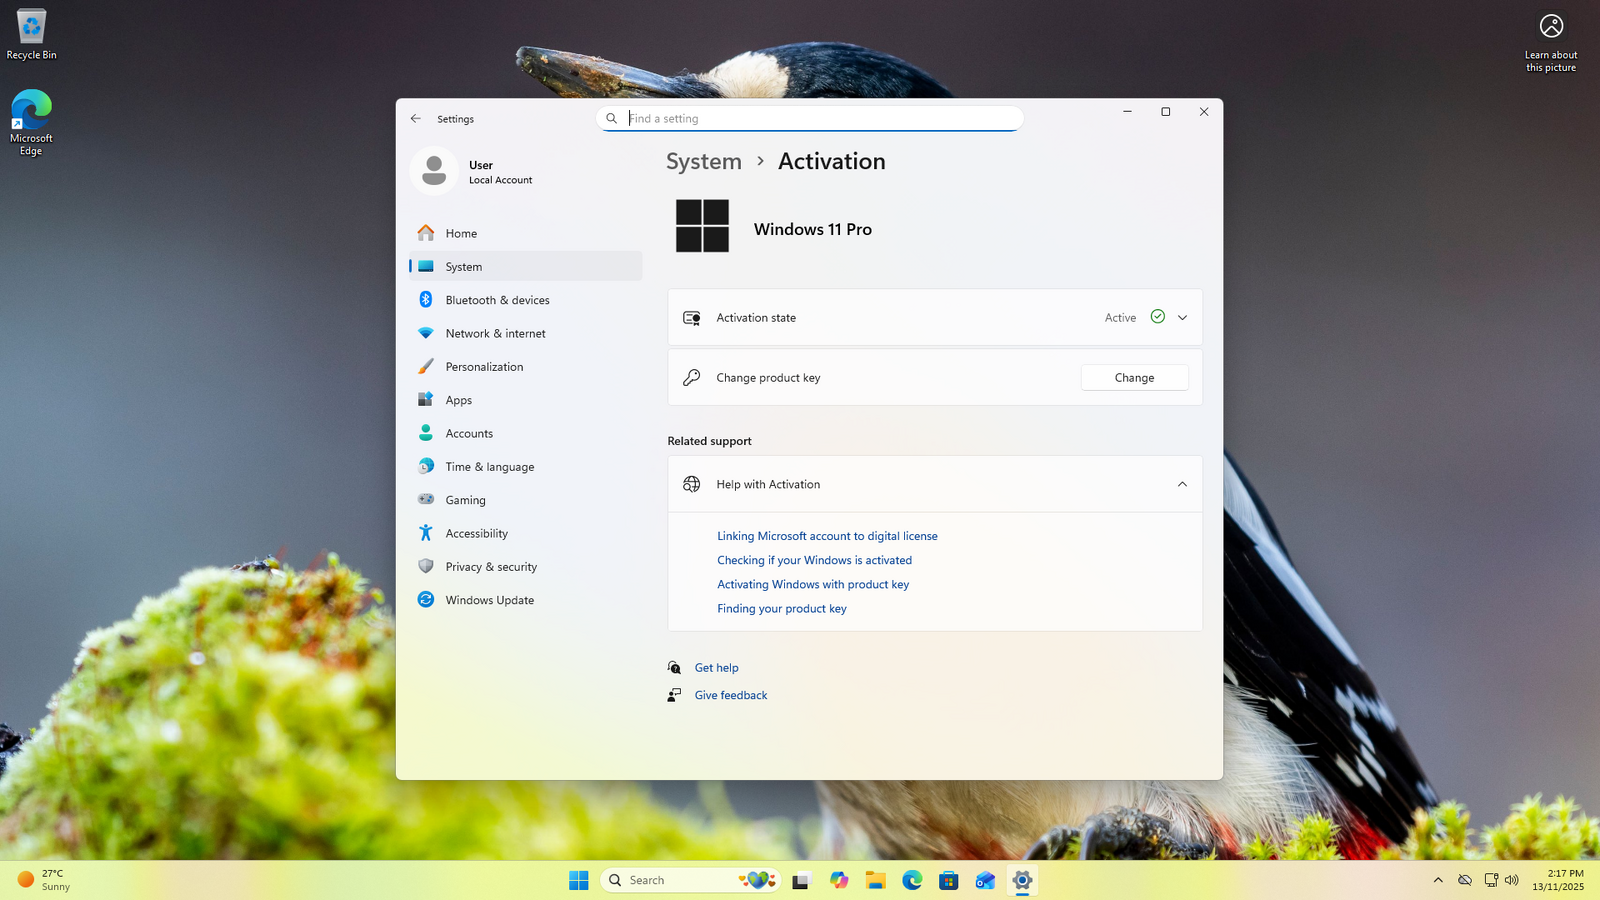1600x900 pixels.
Task: Collapse the Help with Activation section
Action: pyautogui.click(x=1182, y=484)
